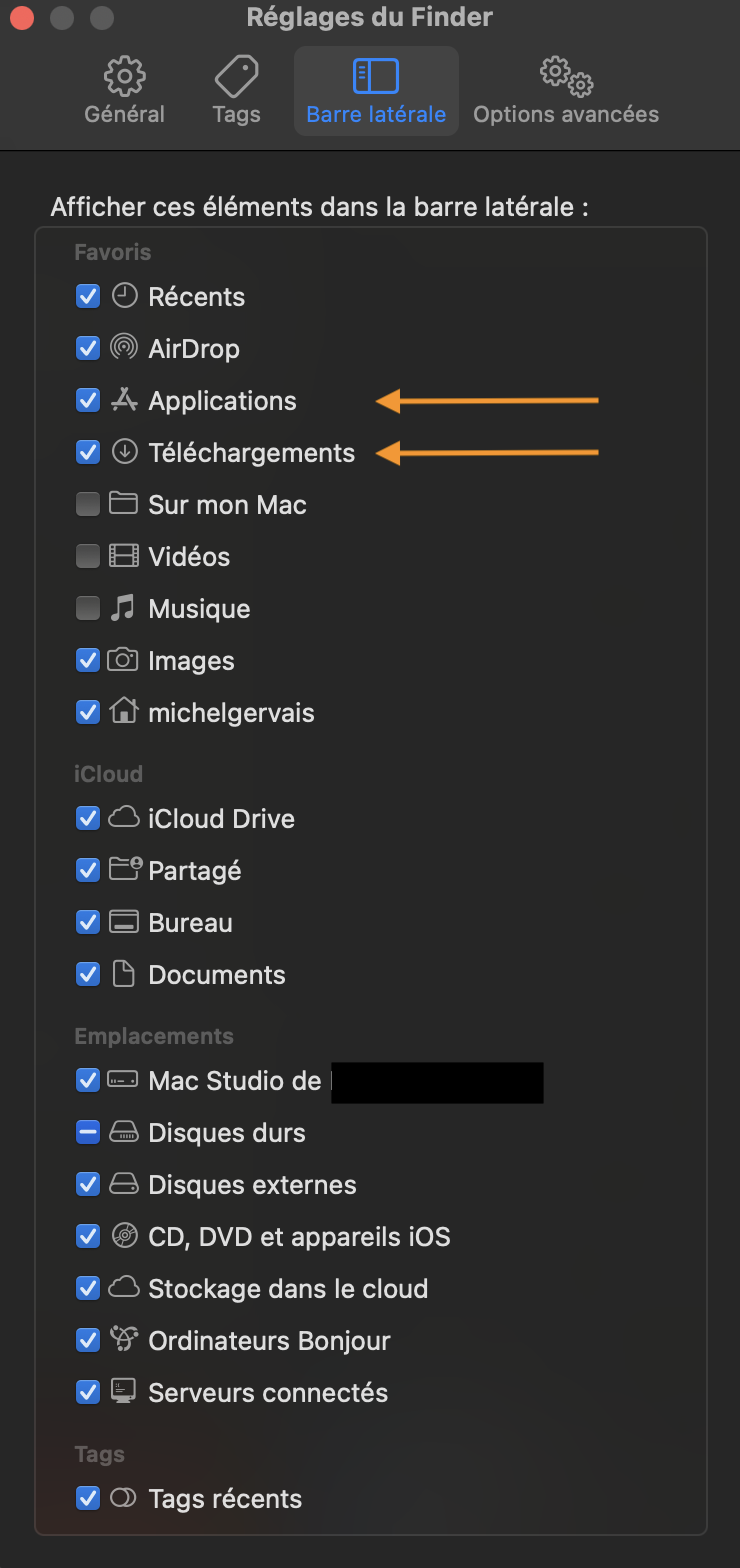The height and width of the screenshot is (1568, 740).
Task: Click the Images camera icon
Action: (x=124, y=660)
